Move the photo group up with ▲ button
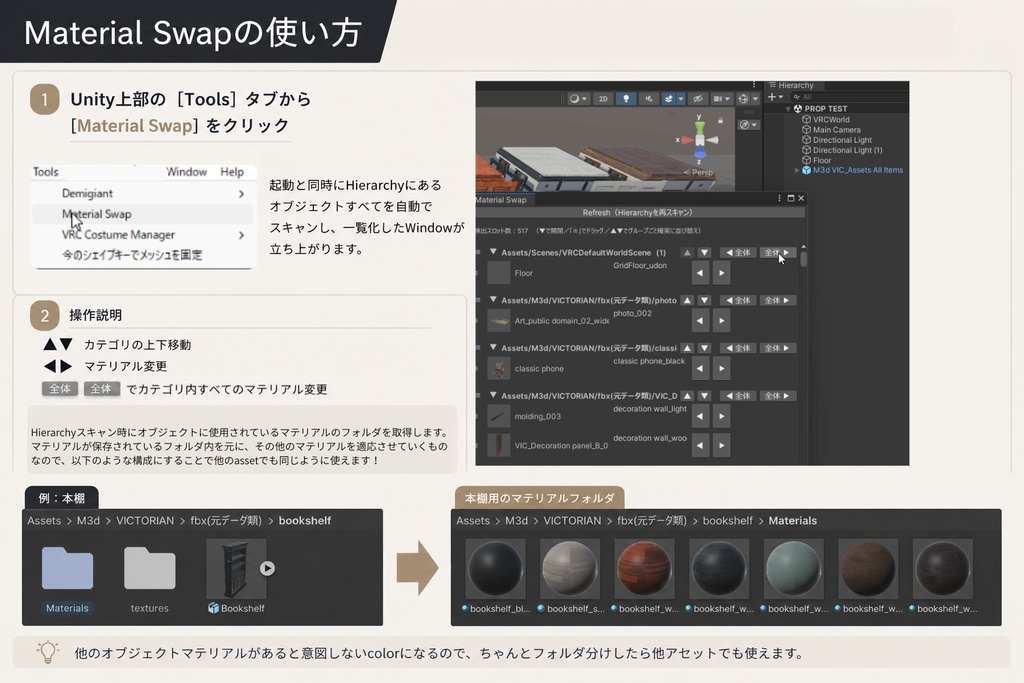Image resolution: width=1024 pixels, height=683 pixels. (x=687, y=300)
